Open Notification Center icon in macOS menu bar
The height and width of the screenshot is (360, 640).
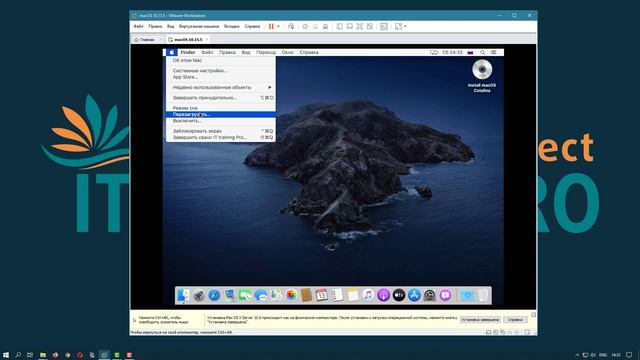tap(493, 52)
